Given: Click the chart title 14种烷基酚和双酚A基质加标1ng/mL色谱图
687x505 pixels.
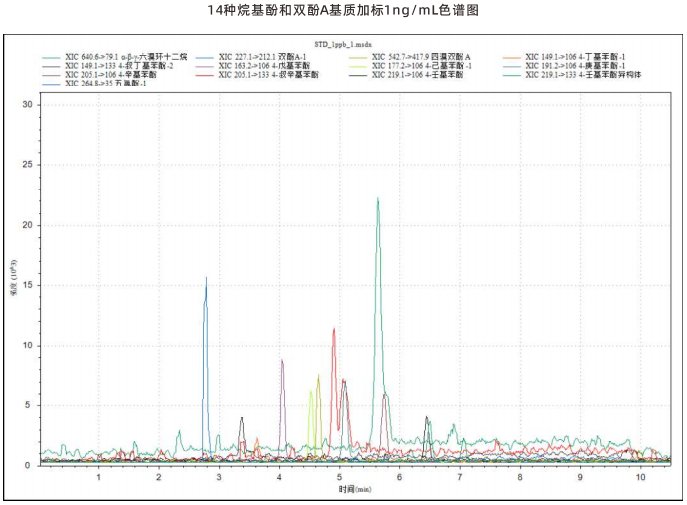Looking at the screenshot, I should coord(343,10).
